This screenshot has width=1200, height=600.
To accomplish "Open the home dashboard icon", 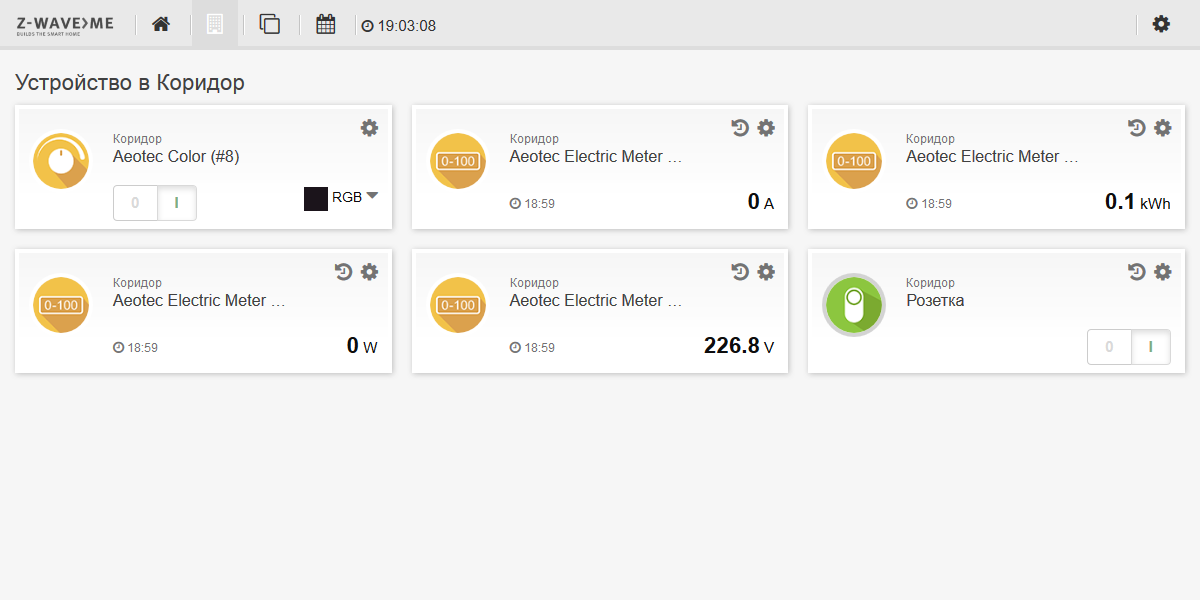I will click(161, 24).
